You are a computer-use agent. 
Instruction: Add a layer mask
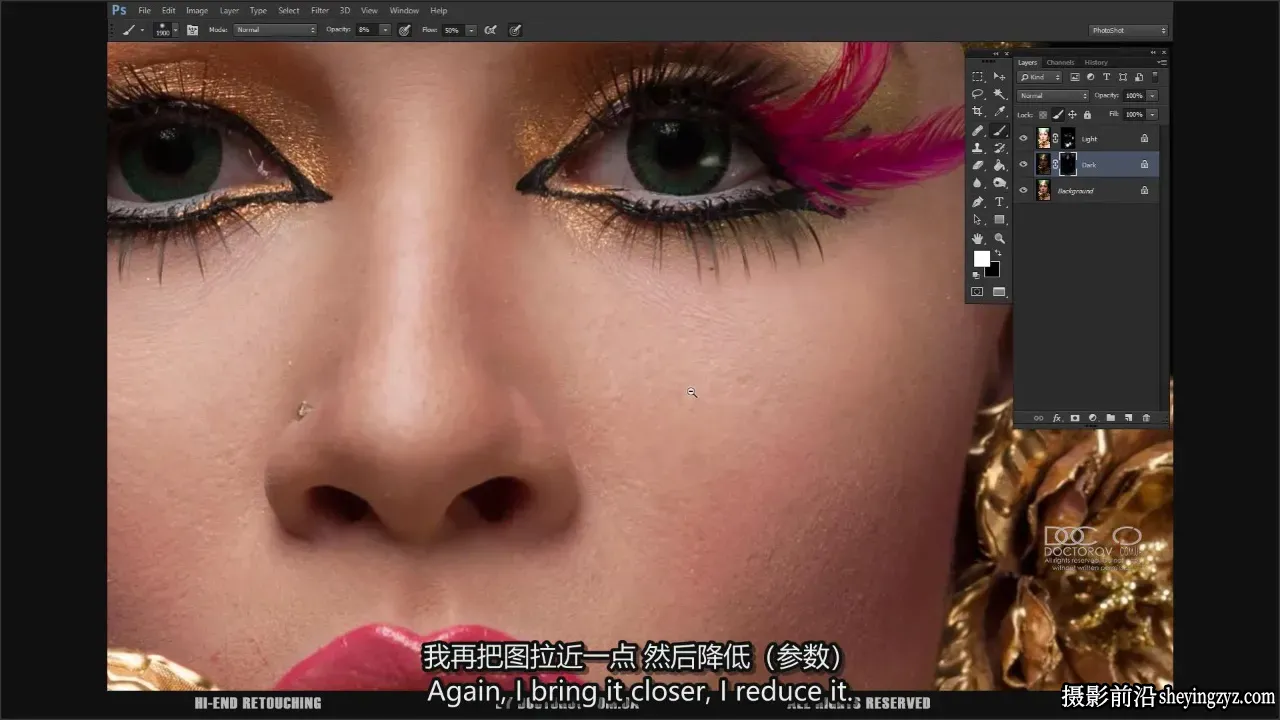click(x=1075, y=418)
